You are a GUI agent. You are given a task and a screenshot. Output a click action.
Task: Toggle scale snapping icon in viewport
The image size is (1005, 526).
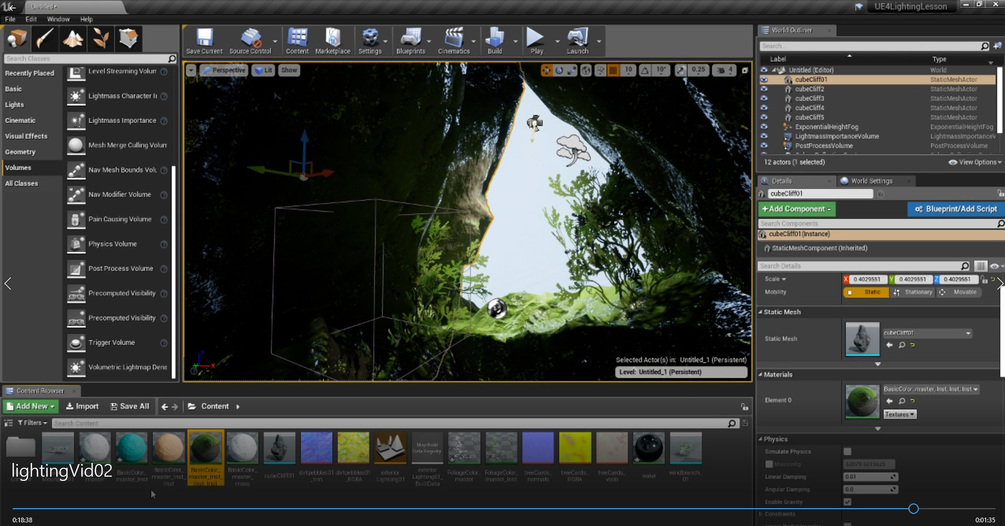click(x=681, y=70)
